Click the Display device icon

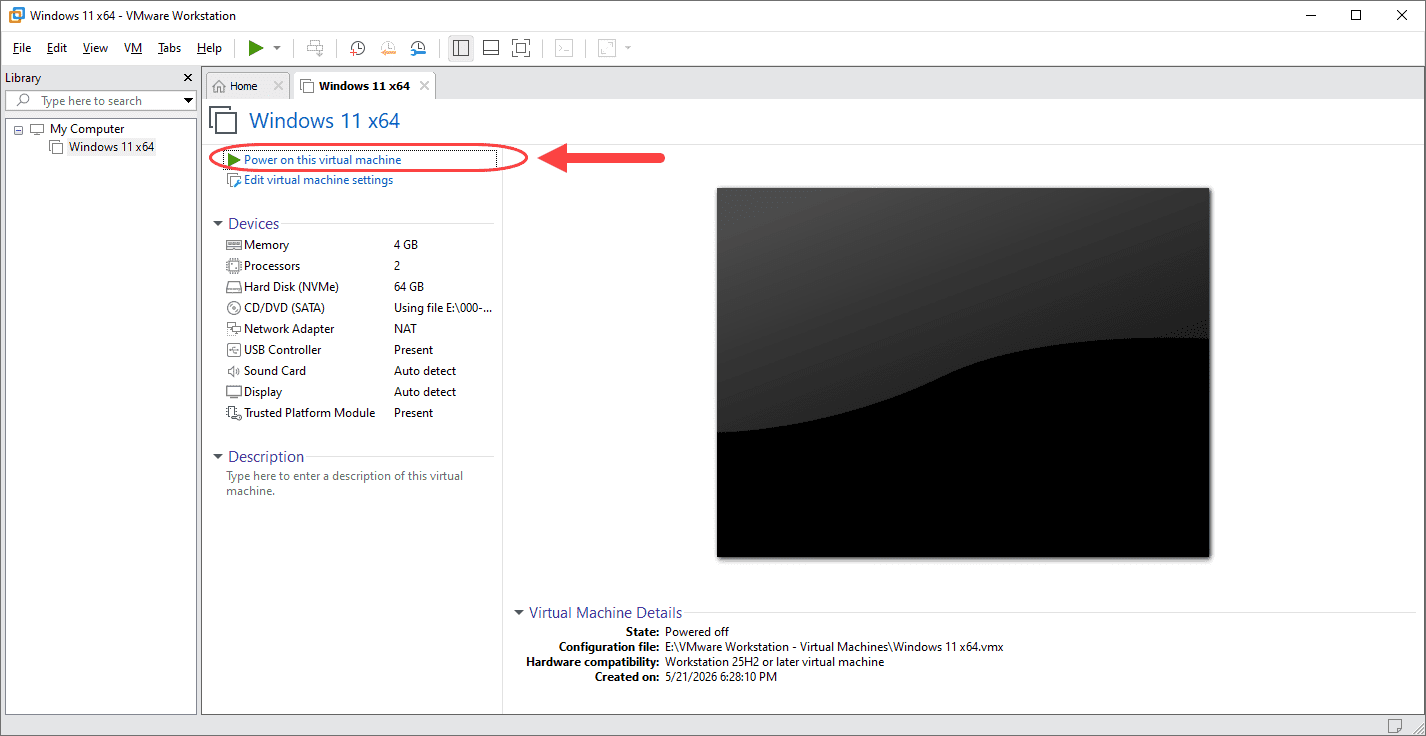234,392
